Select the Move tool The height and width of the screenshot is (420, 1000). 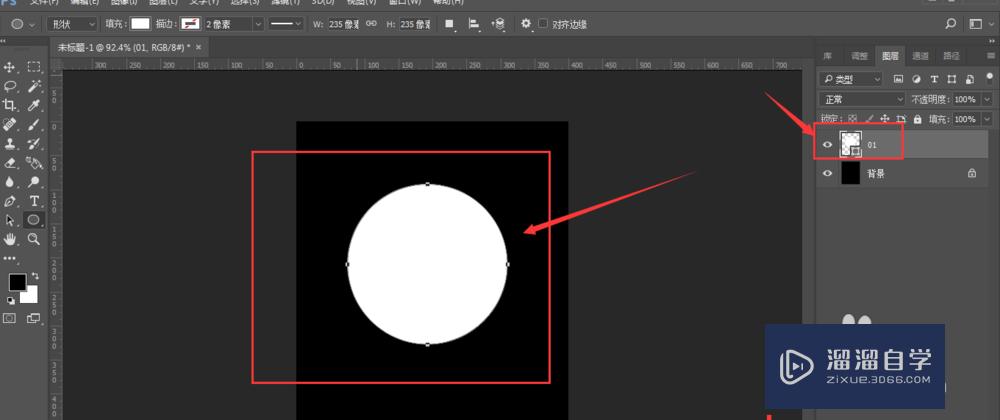(10, 67)
